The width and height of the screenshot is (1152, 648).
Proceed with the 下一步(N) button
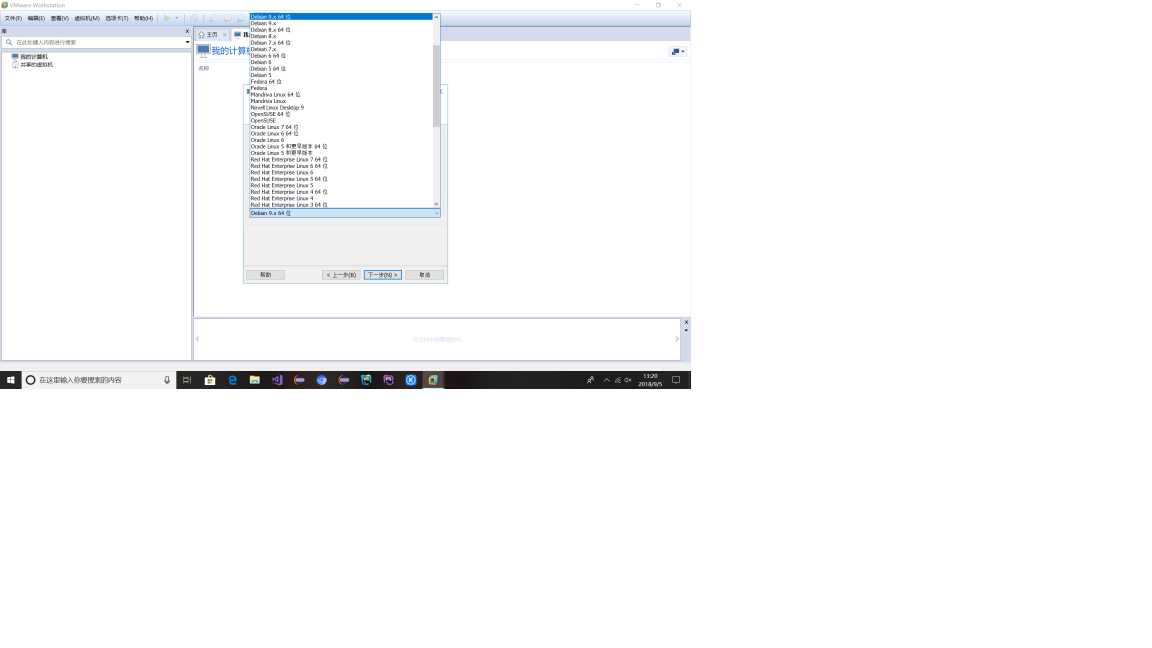(383, 275)
